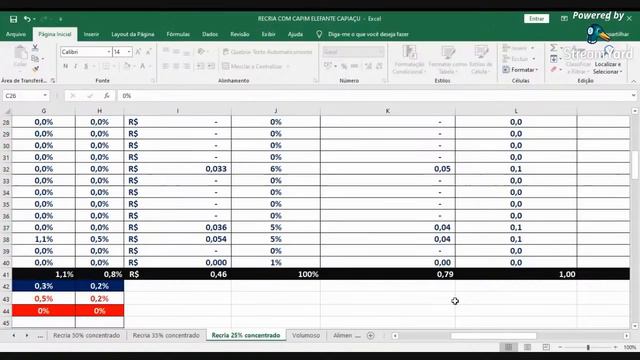Open the Layout da Página tab

[x=133, y=34]
